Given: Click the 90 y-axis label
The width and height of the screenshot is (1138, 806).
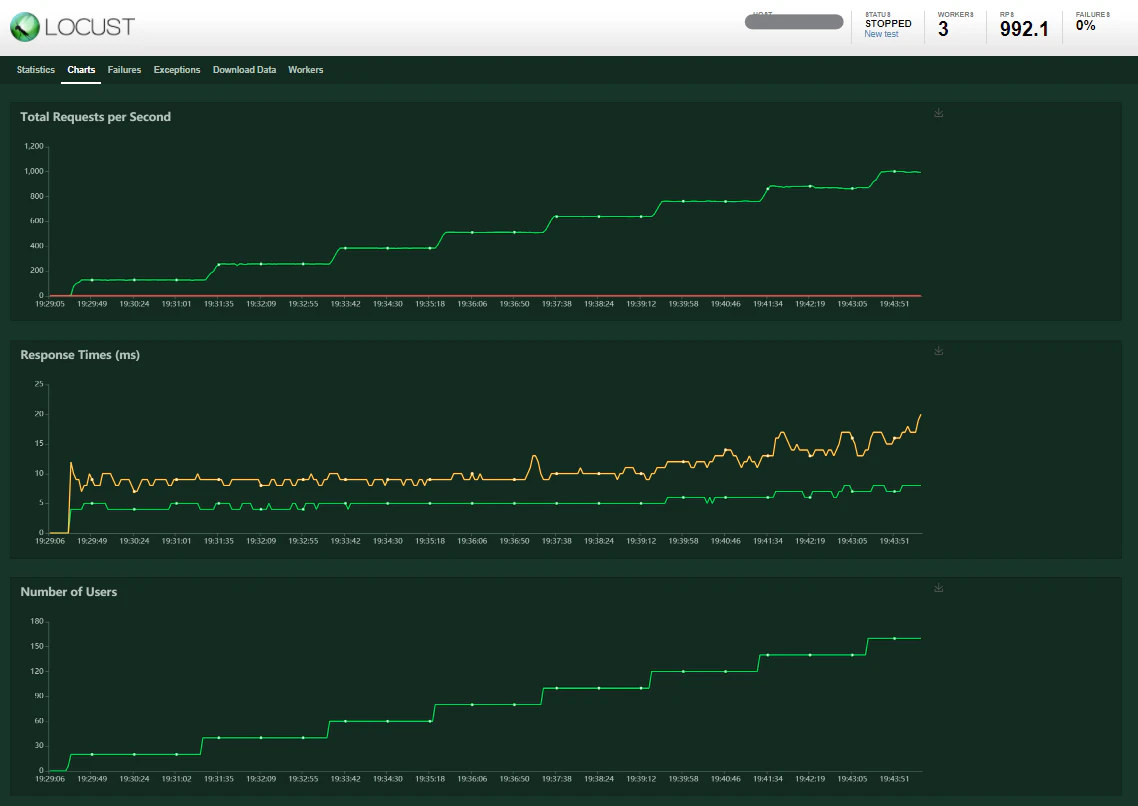Looking at the screenshot, I should click(x=39, y=696).
